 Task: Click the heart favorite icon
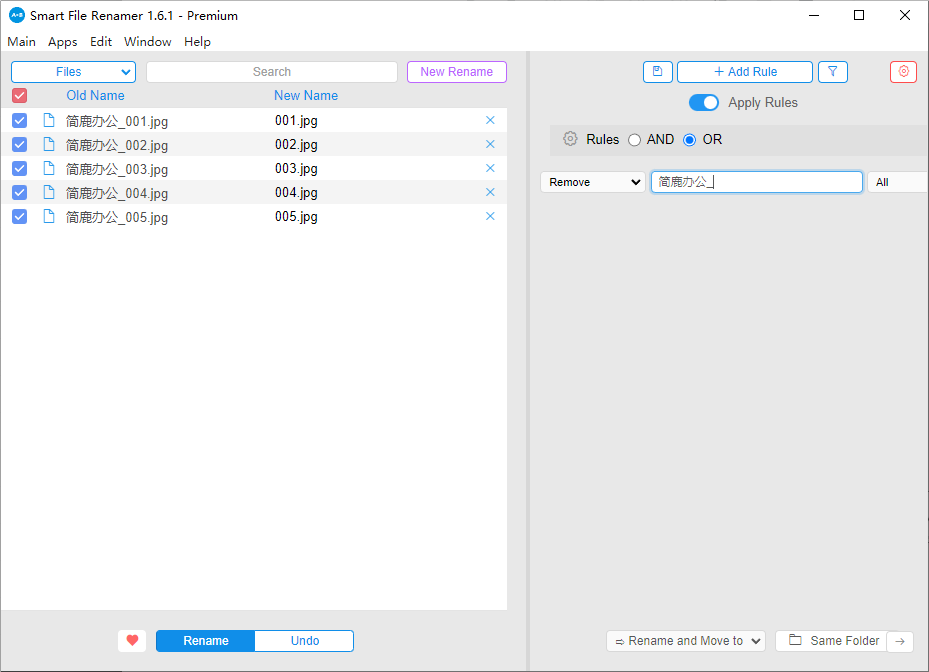point(131,641)
